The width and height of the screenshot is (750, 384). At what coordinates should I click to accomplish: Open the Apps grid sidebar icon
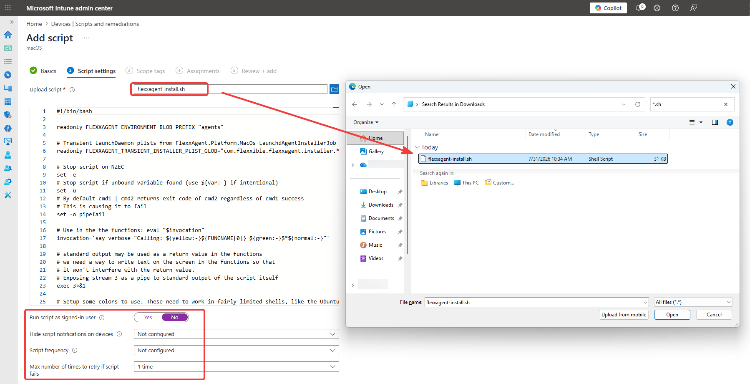(8, 101)
